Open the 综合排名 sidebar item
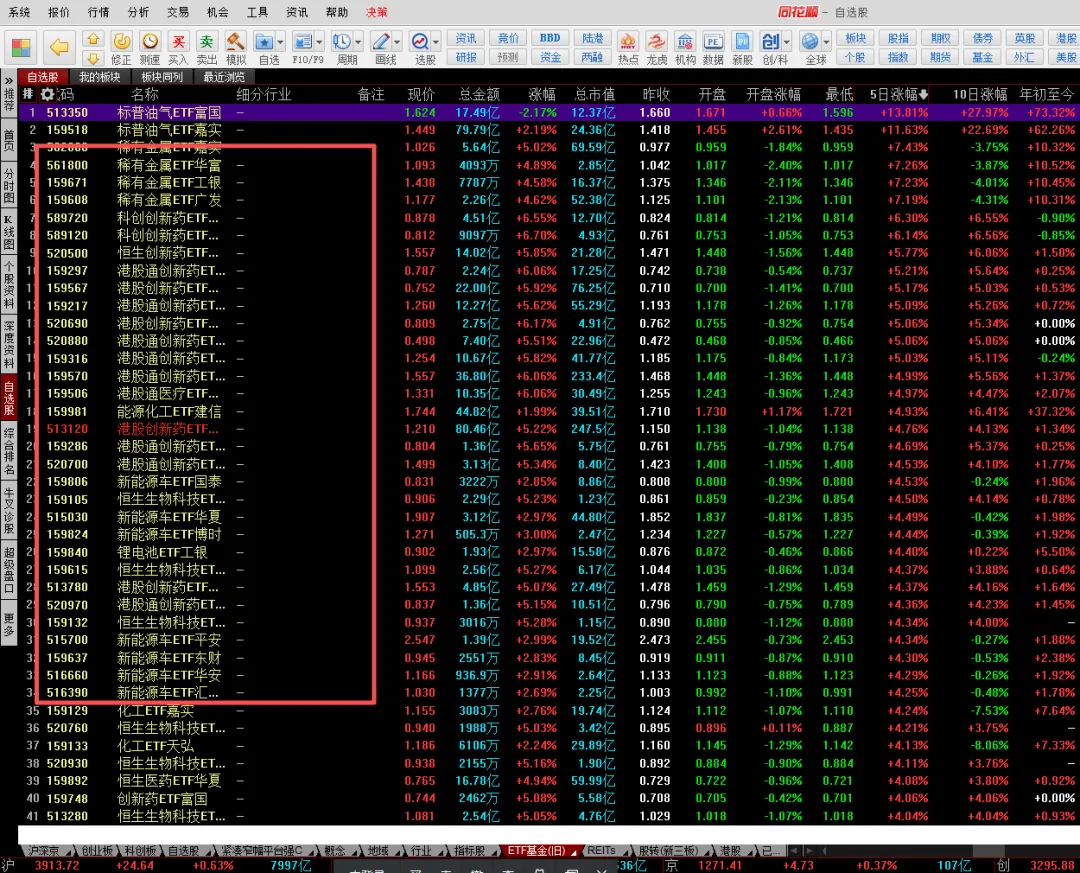This screenshot has width=1080, height=873. 8,452
